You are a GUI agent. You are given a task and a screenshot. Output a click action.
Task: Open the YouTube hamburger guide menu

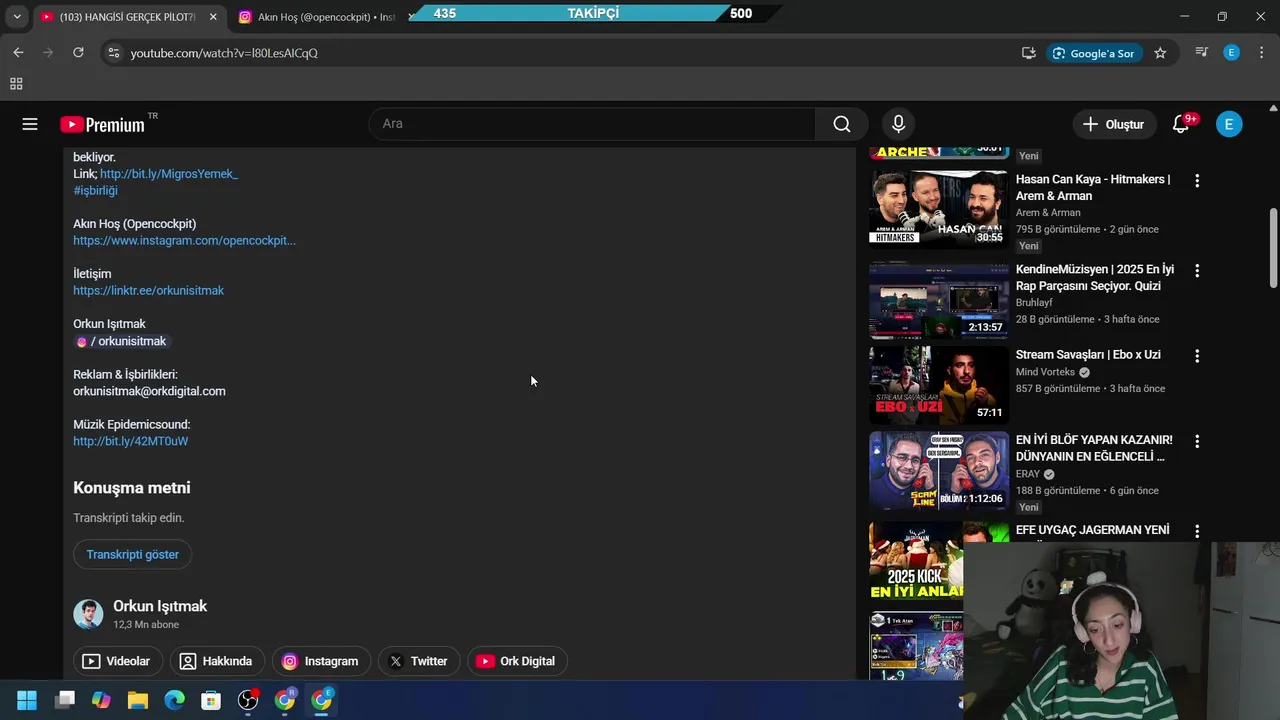30,124
